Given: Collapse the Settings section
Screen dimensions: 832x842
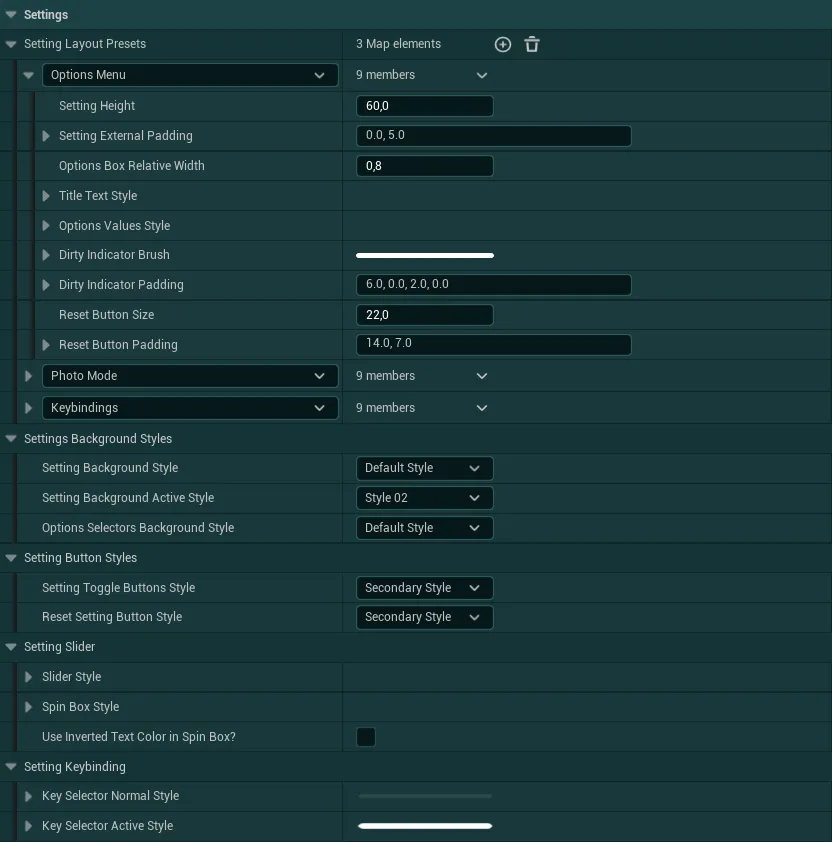Looking at the screenshot, I should pyautogui.click(x=11, y=14).
